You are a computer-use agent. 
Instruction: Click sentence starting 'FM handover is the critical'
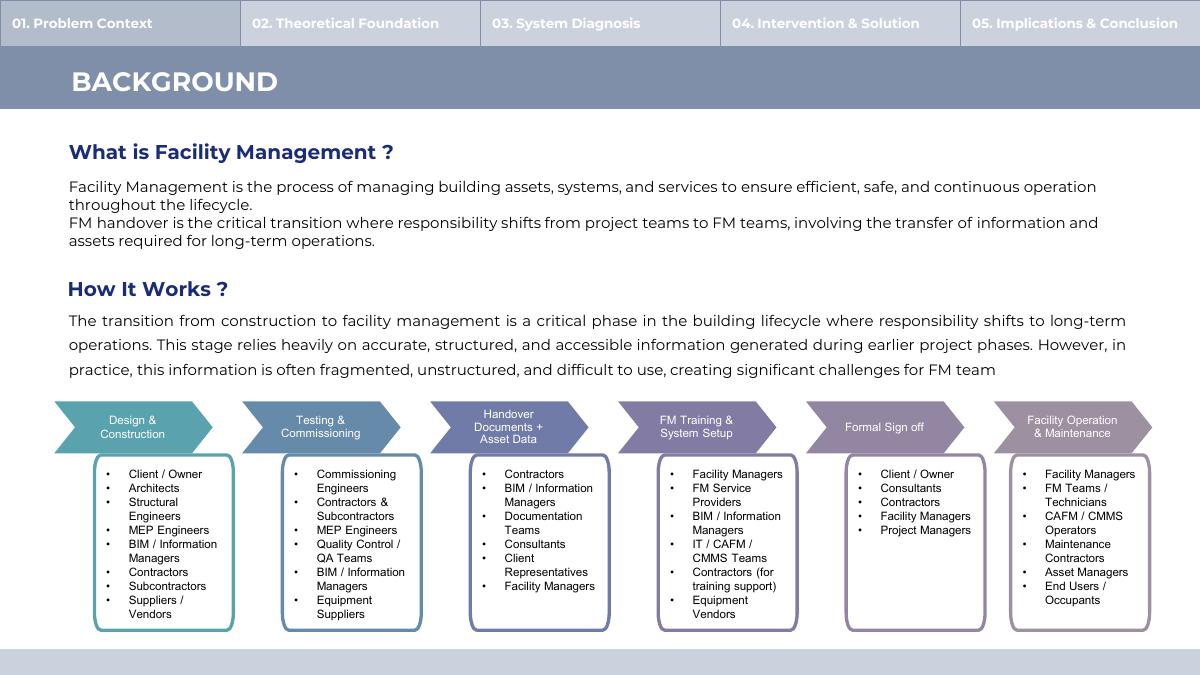(583, 232)
